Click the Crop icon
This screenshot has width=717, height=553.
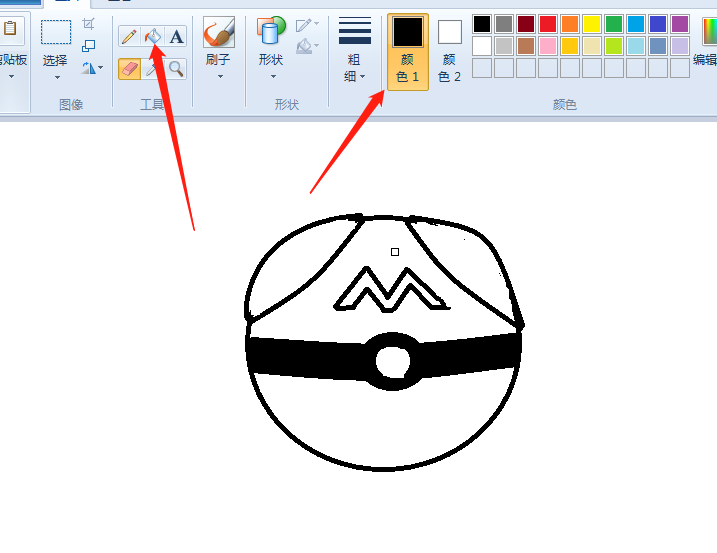[x=88, y=24]
